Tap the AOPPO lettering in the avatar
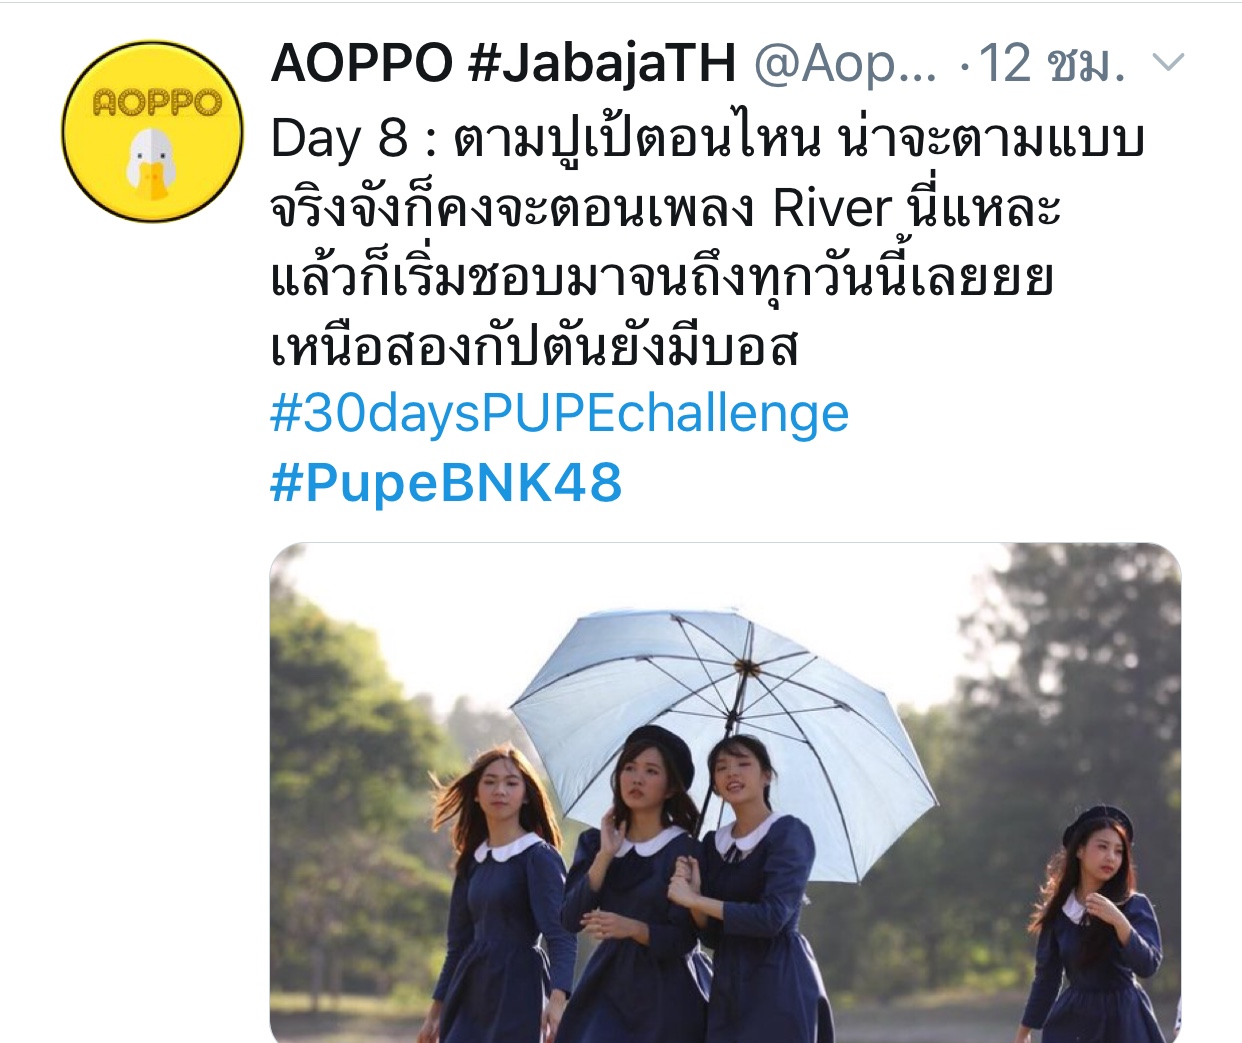1242x1043 pixels. (154, 102)
